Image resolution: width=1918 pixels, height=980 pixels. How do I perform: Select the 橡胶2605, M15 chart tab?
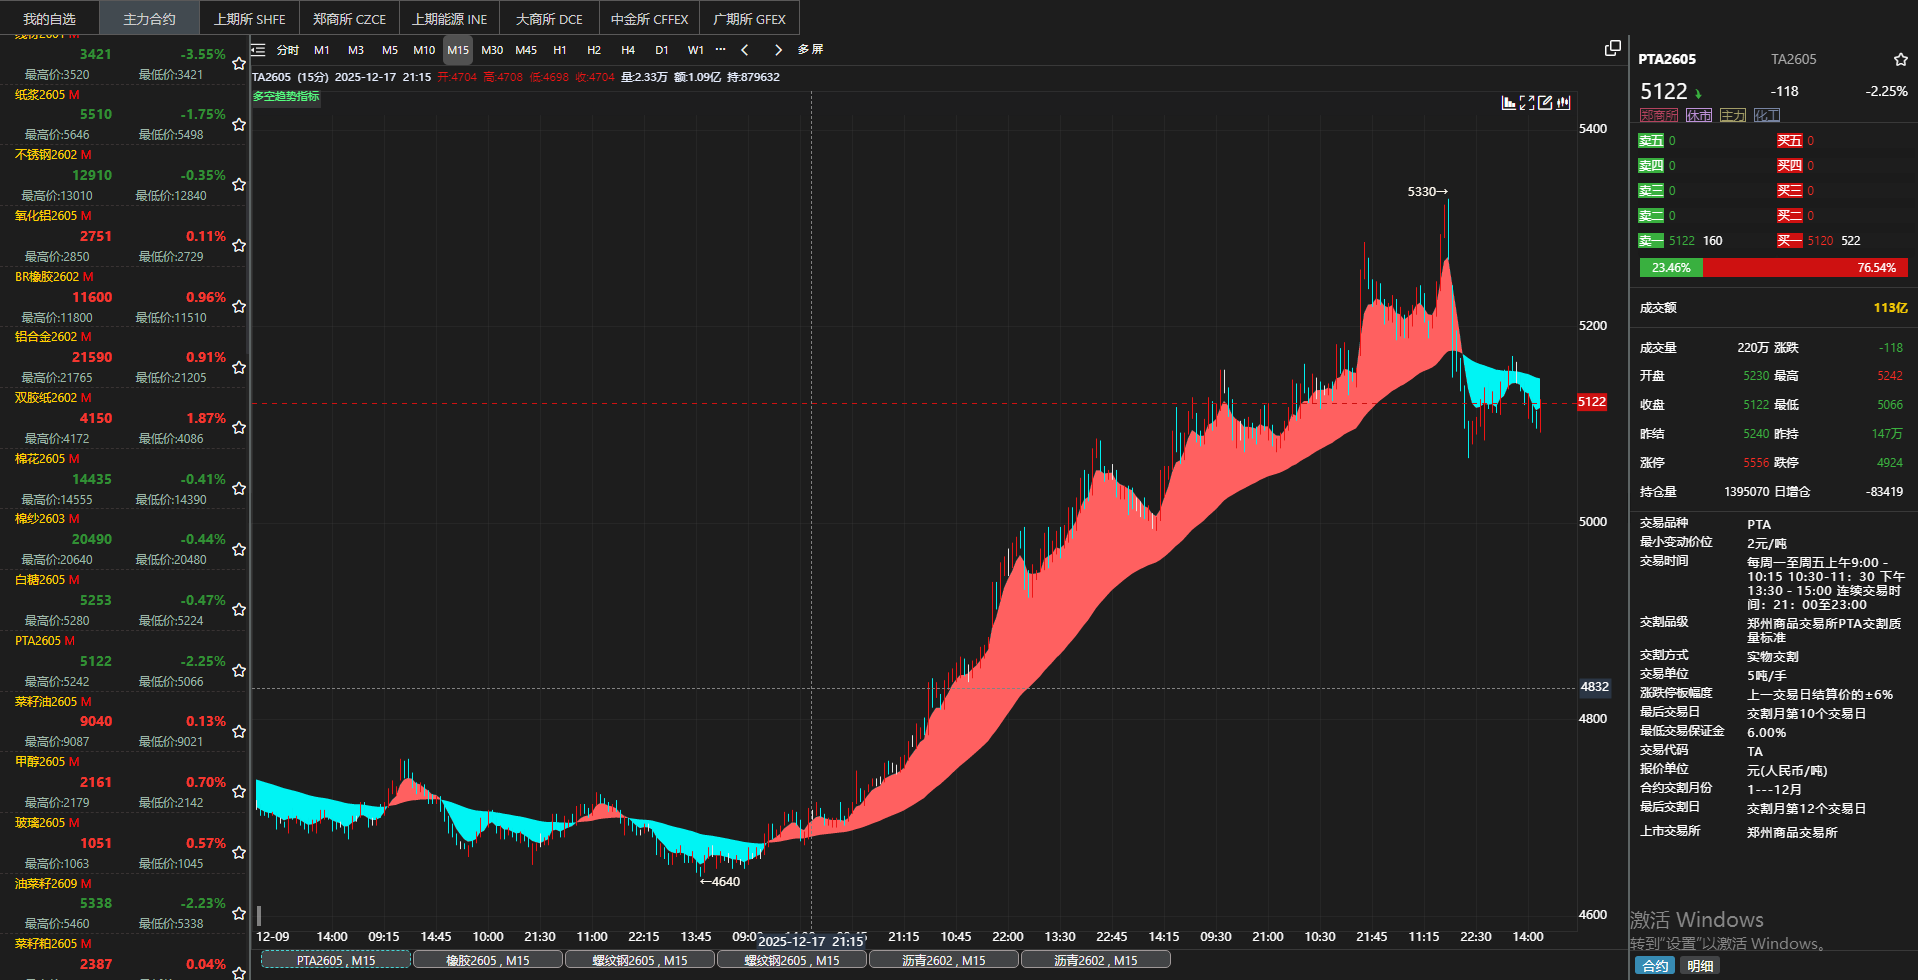pyautogui.click(x=488, y=960)
